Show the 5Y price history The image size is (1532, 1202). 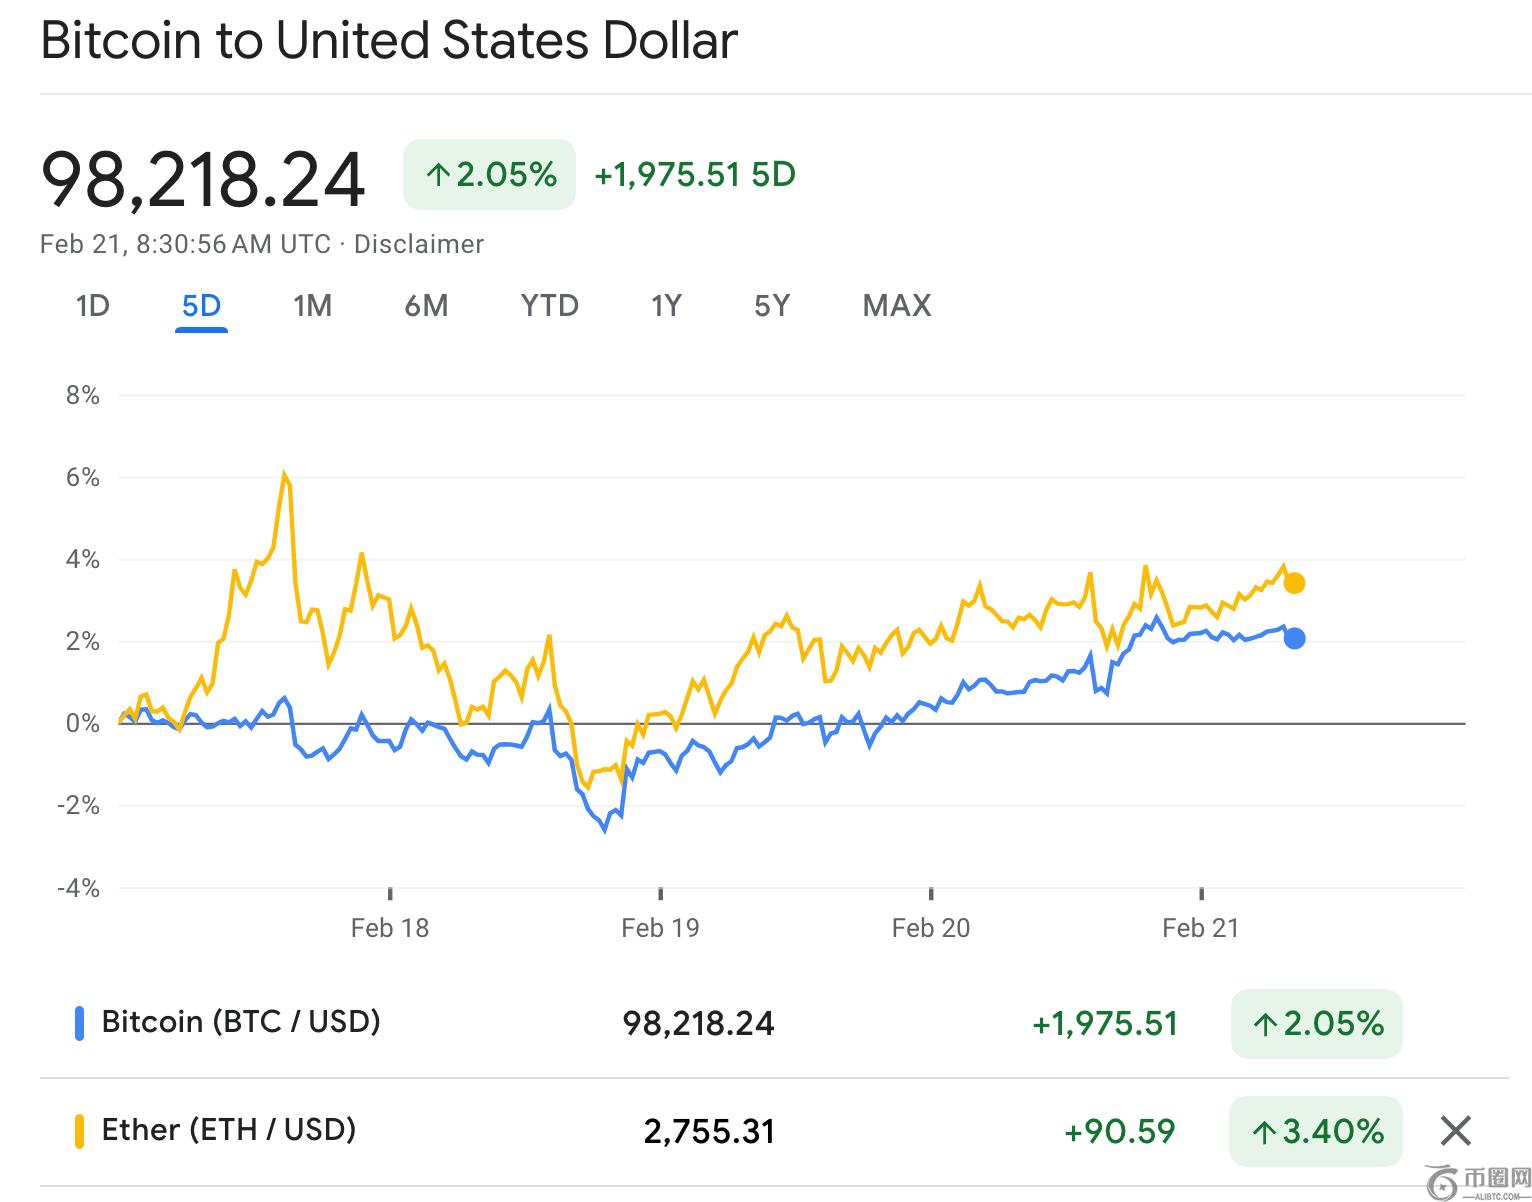click(772, 305)
